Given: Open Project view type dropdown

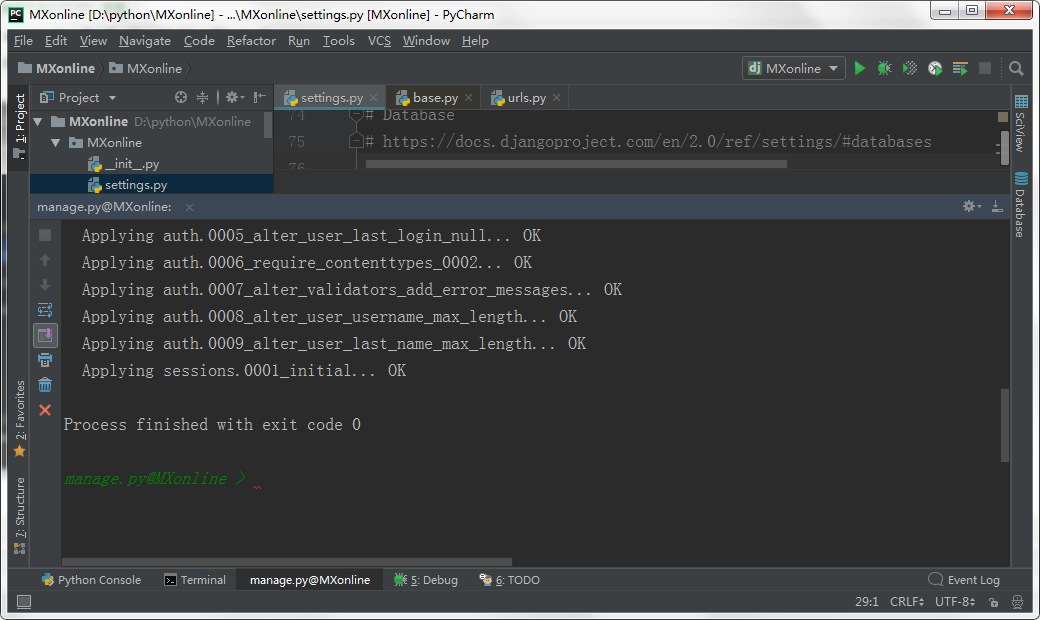Looking at the screenshot, I should [x=78, y=97].
